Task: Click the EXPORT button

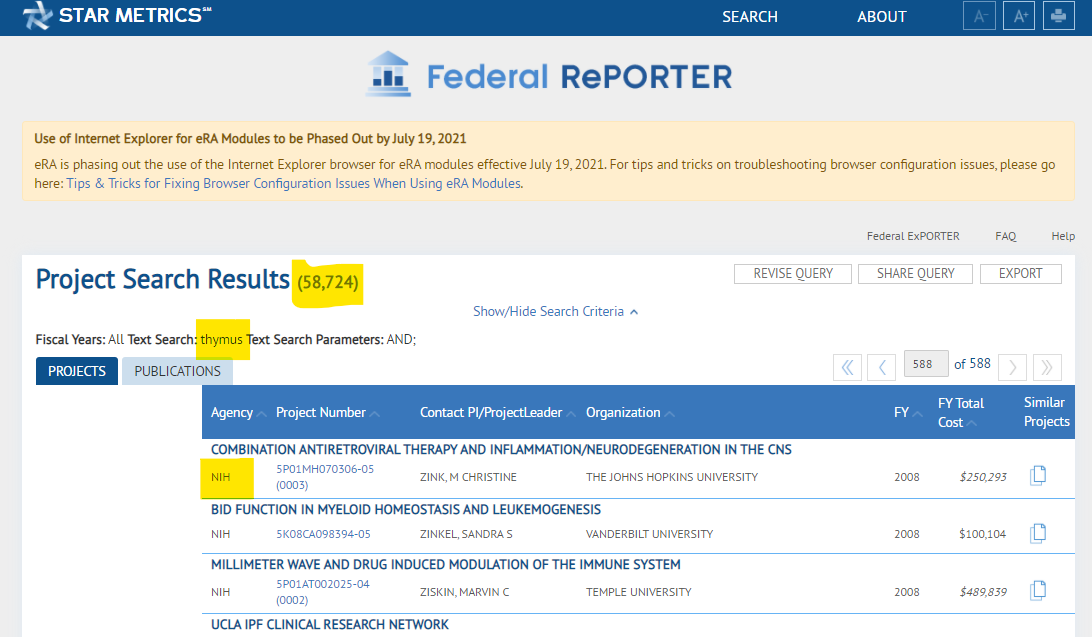Action: 1020,274
